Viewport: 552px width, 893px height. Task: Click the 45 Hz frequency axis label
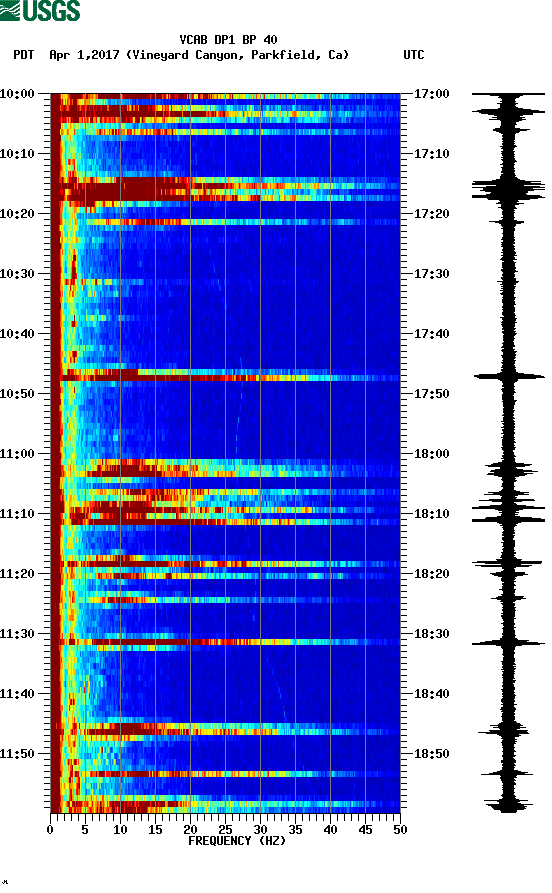[x=365, y=830]
